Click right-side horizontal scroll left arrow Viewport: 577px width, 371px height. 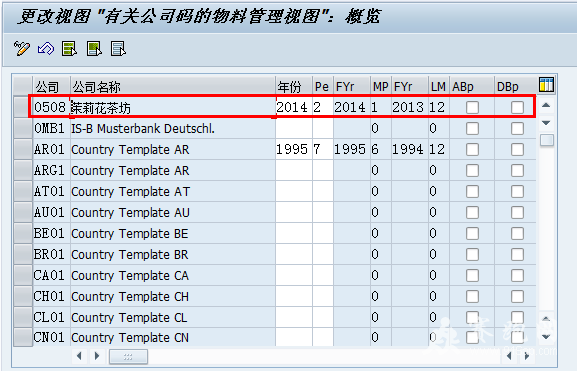[509, 356]
